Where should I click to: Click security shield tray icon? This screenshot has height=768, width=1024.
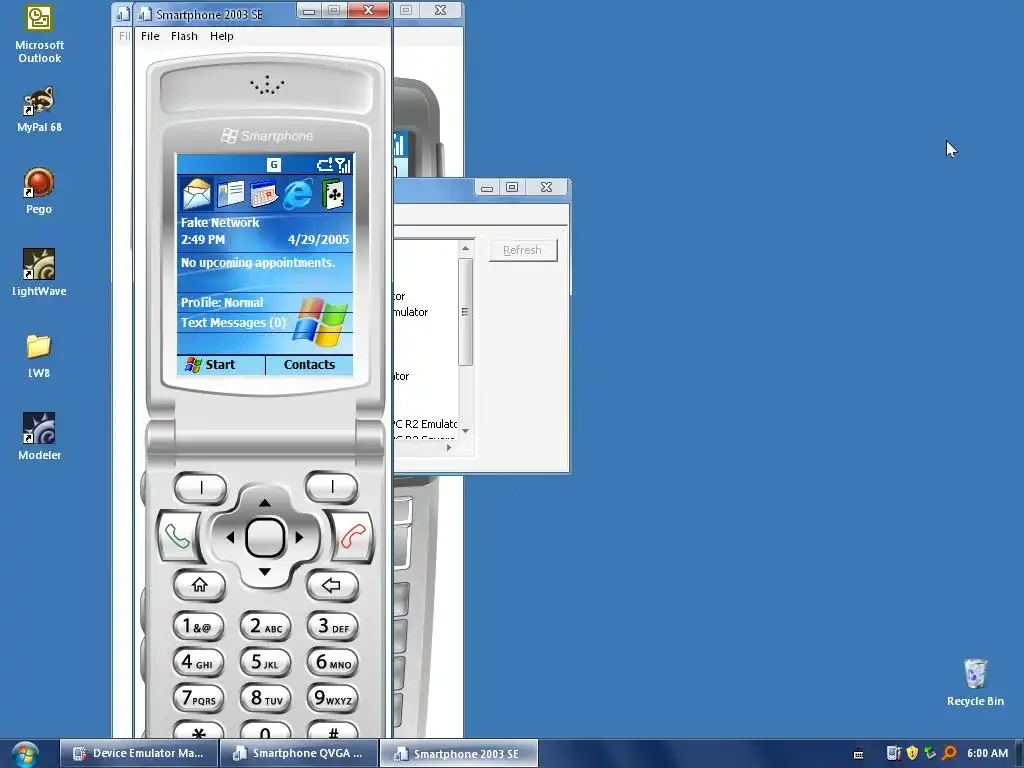(x=912, y=753)
